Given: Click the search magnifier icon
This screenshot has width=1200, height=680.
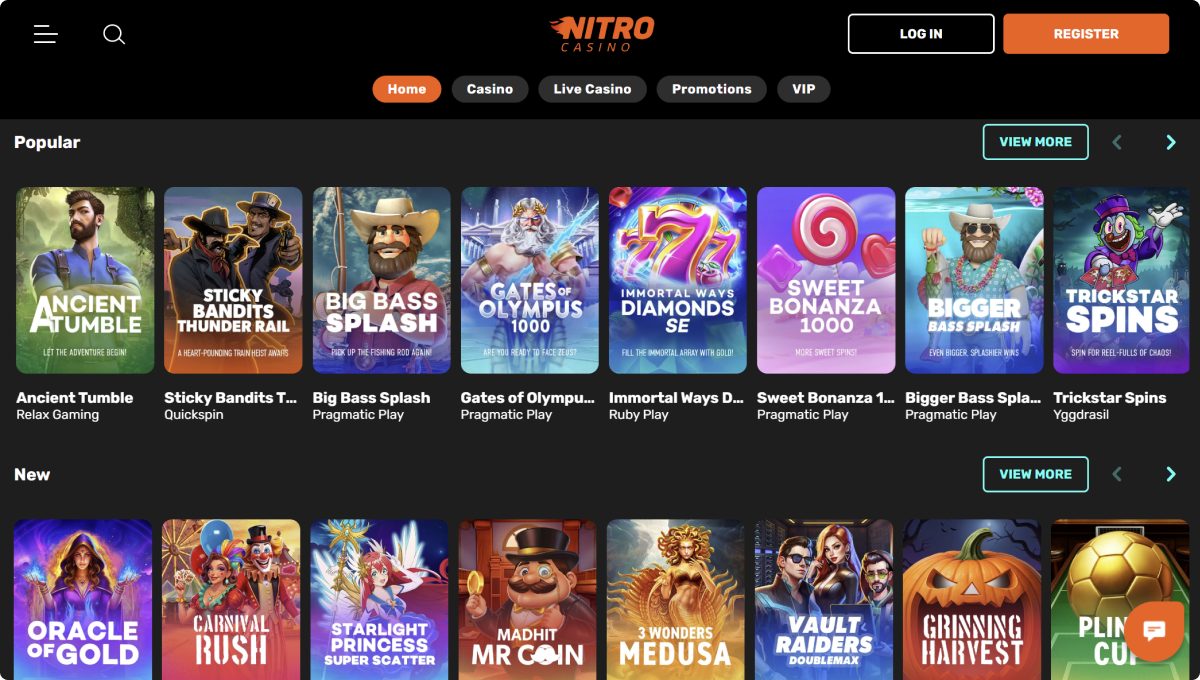Looking at the screenshot, I should click(114, 34).
